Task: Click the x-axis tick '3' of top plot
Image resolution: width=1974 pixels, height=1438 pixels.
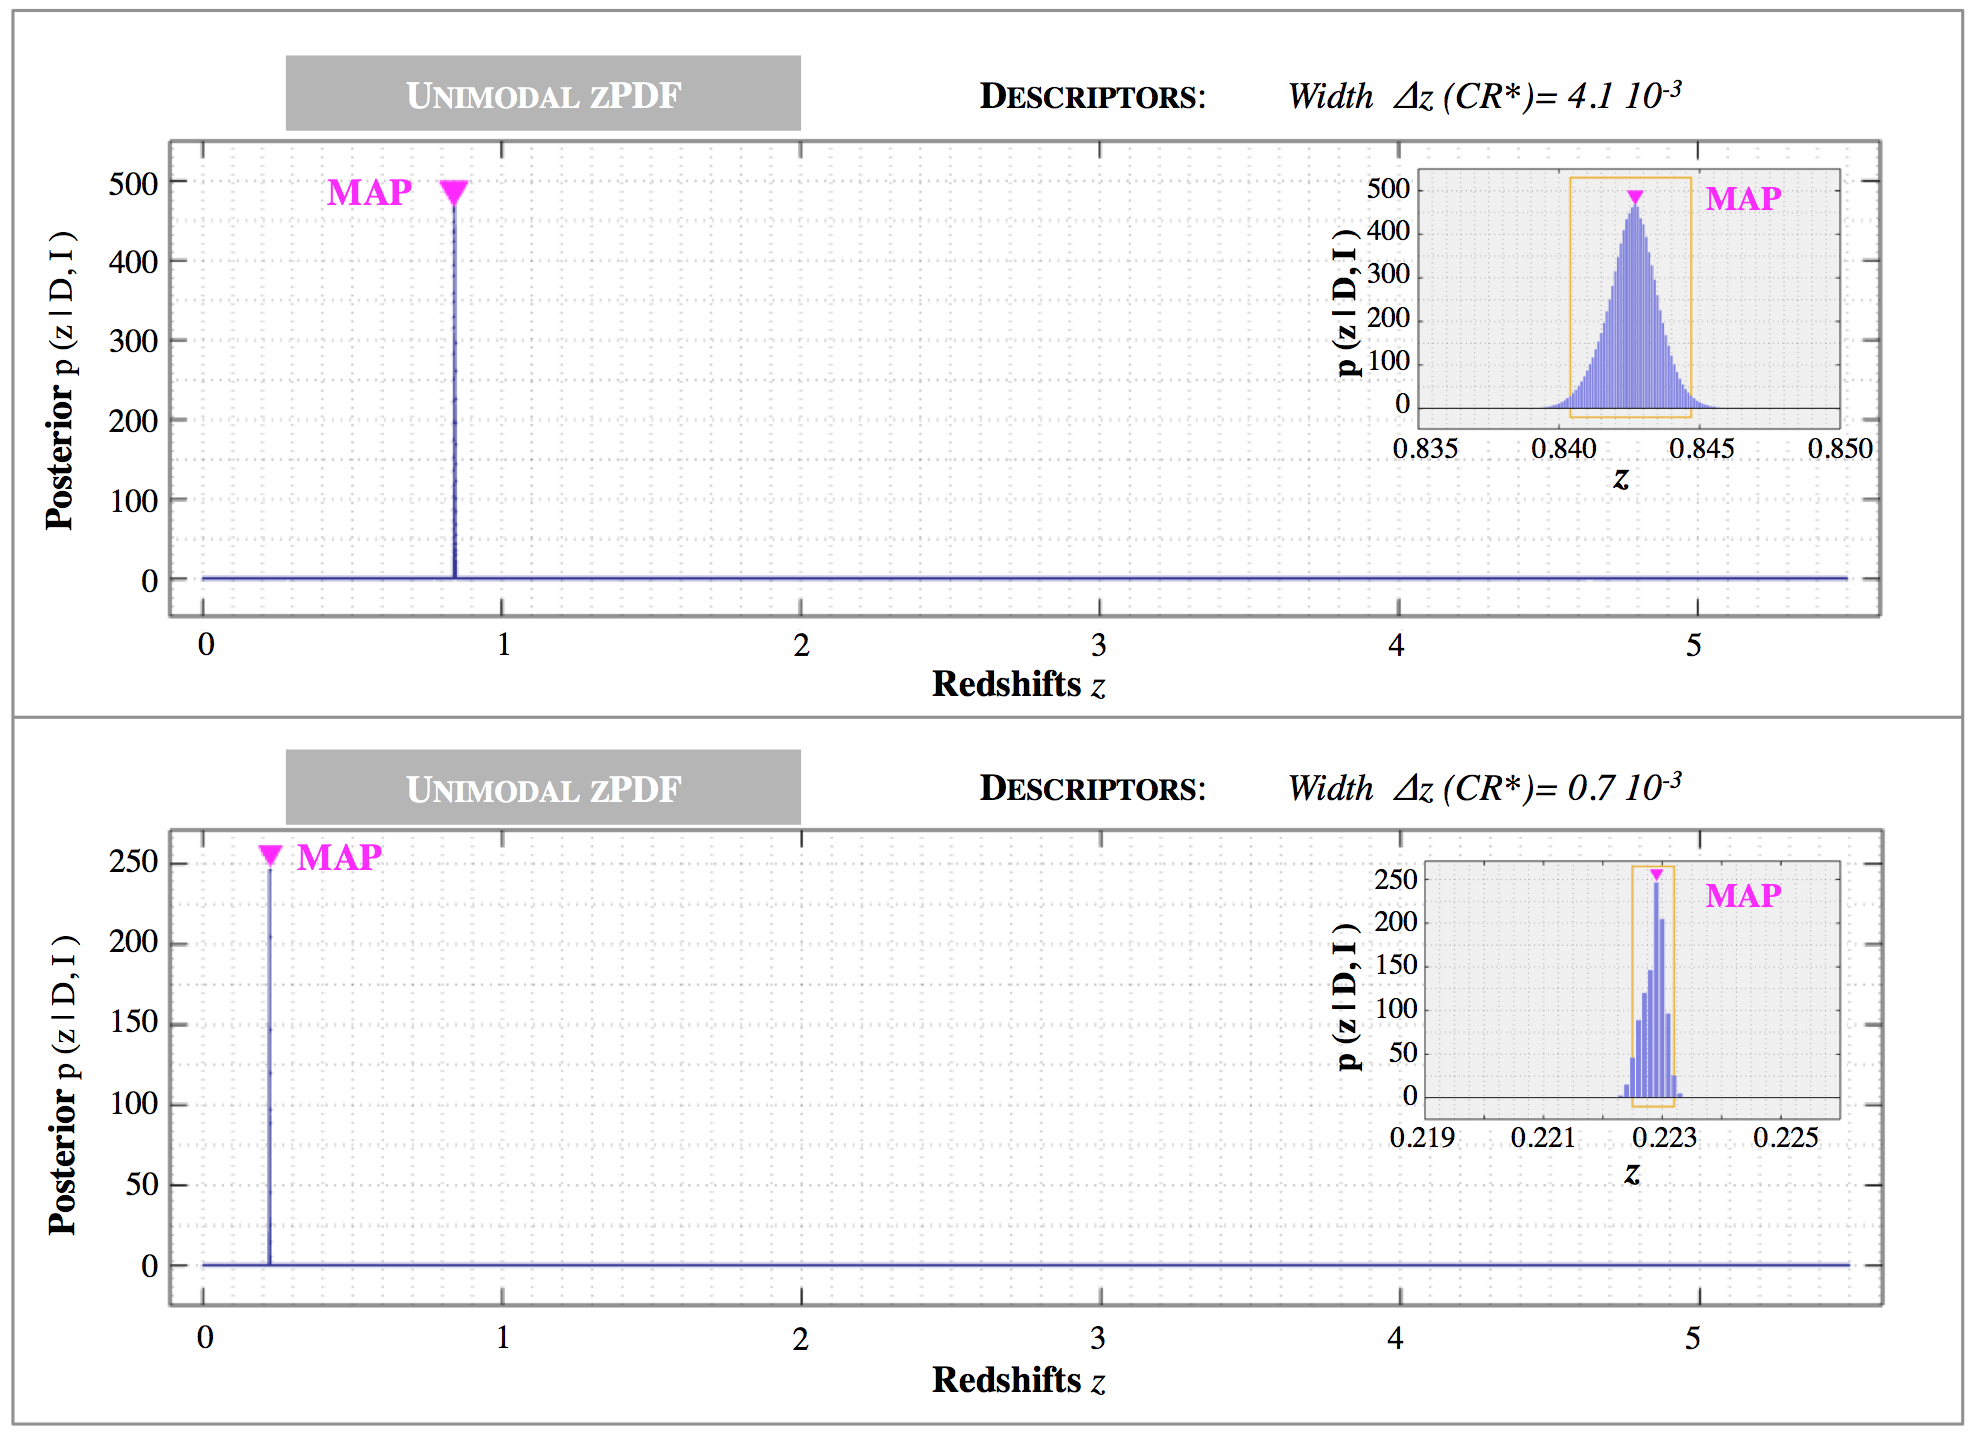Action: 1099,645
